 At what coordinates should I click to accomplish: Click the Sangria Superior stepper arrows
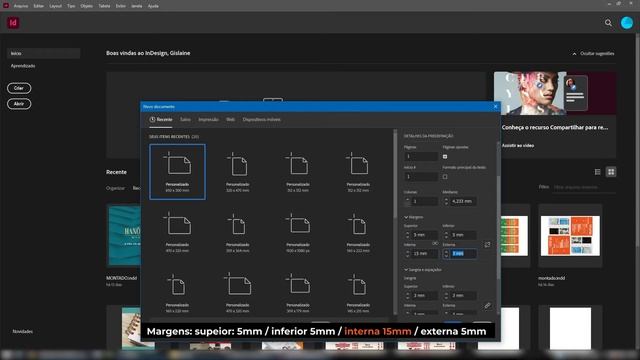point(407,295)
